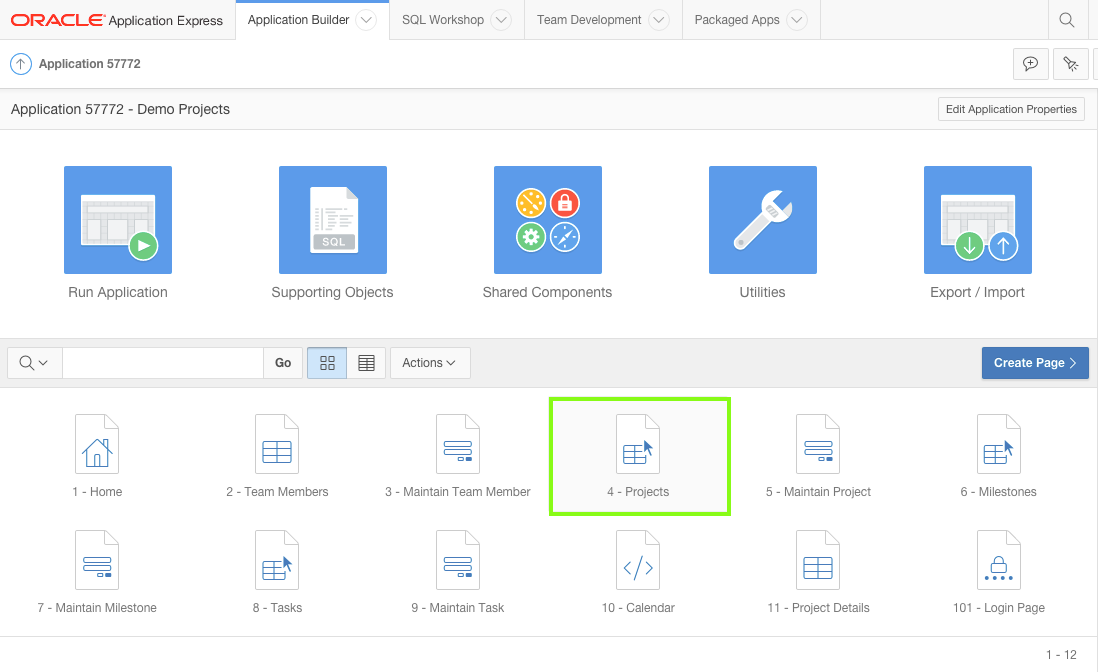
Task: Open page 3 - Maintain Team Member icon
Action: tap(457, 444)
